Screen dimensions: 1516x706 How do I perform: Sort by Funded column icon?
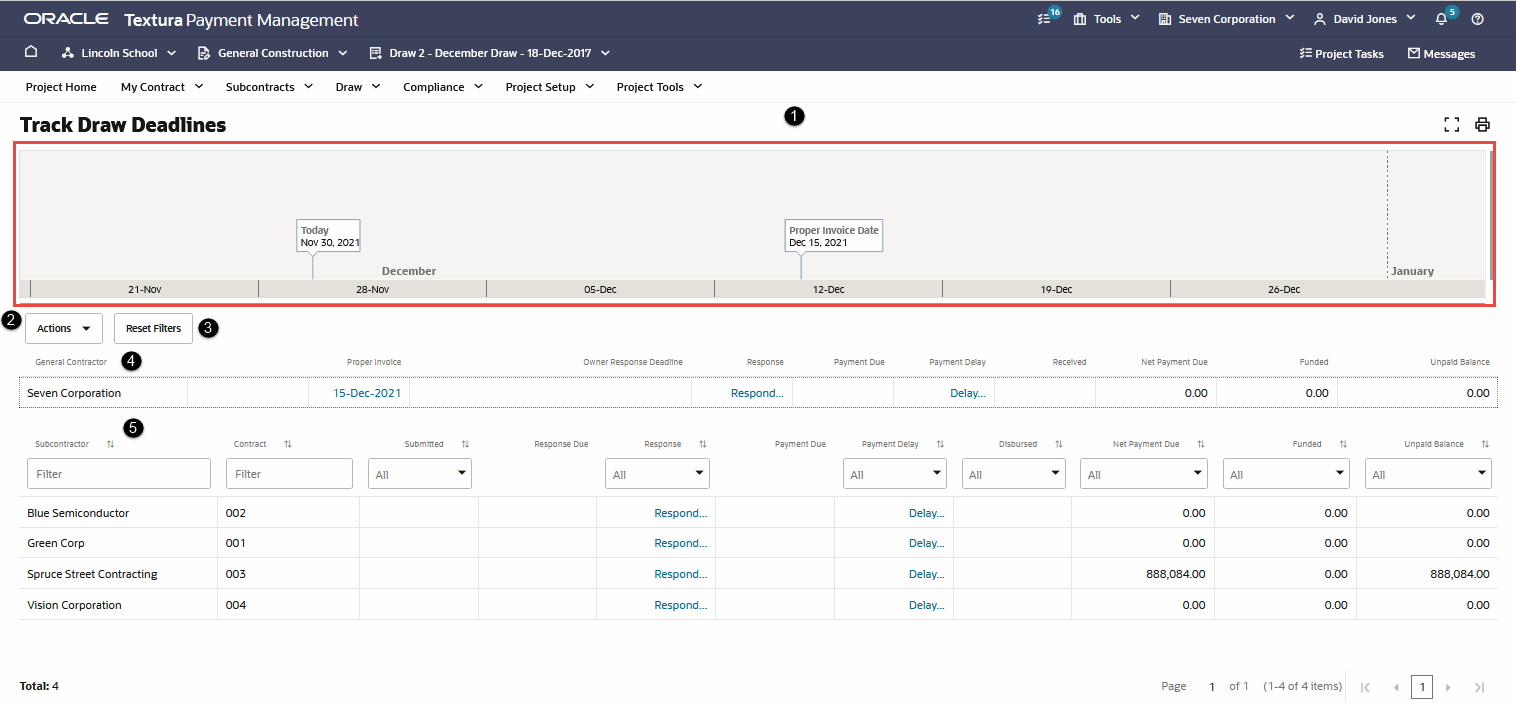(1343, 444)
